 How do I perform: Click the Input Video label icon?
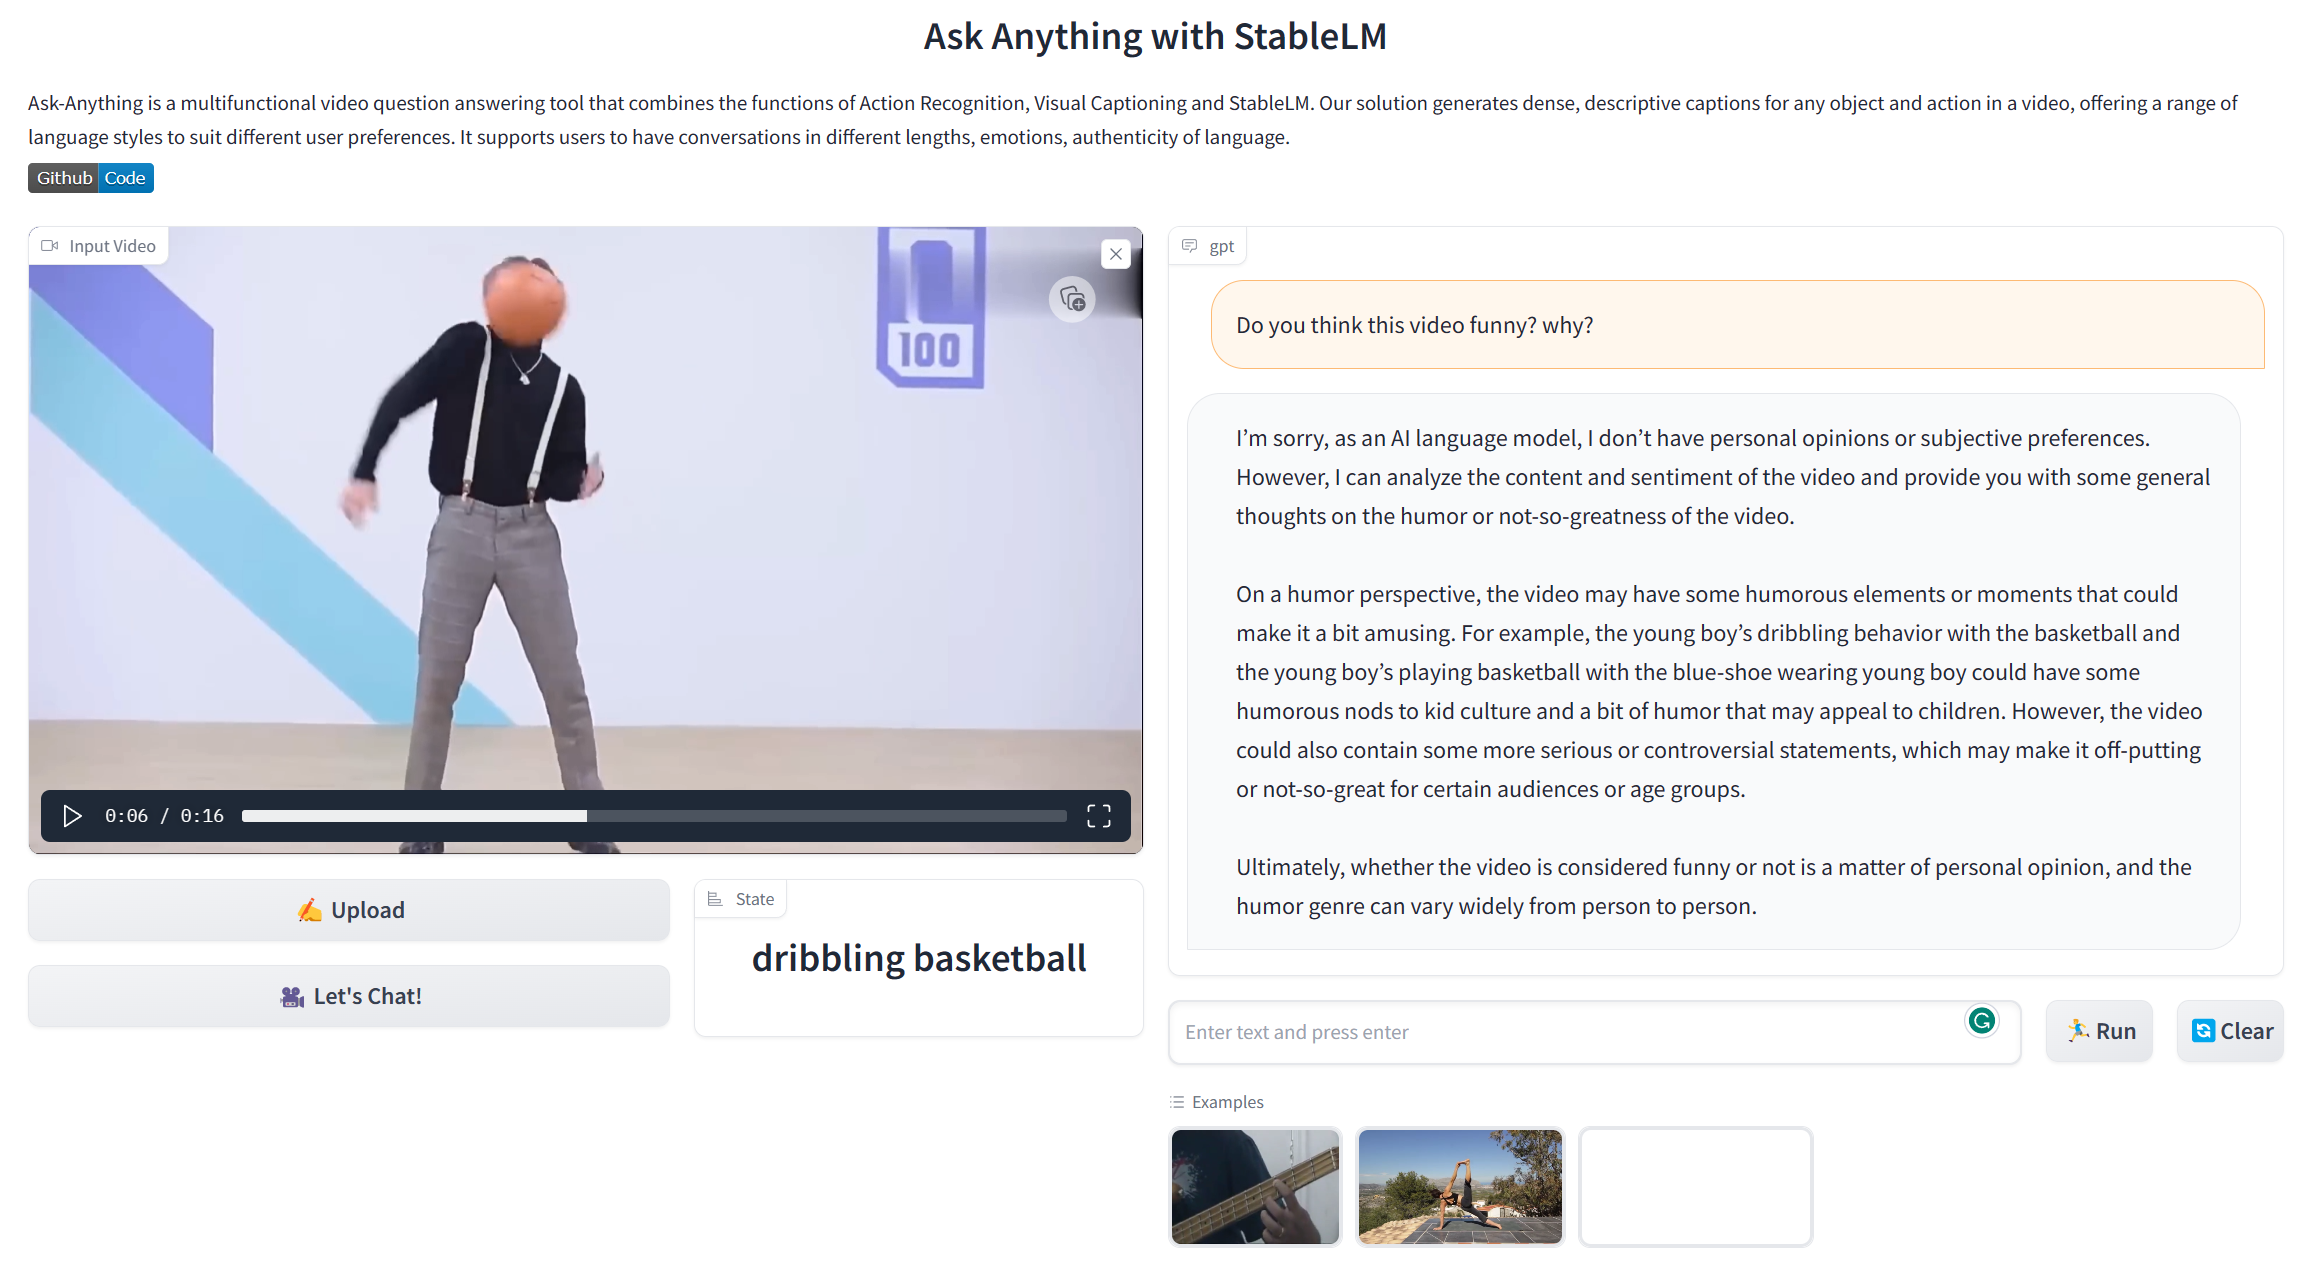tap(49, 246)
